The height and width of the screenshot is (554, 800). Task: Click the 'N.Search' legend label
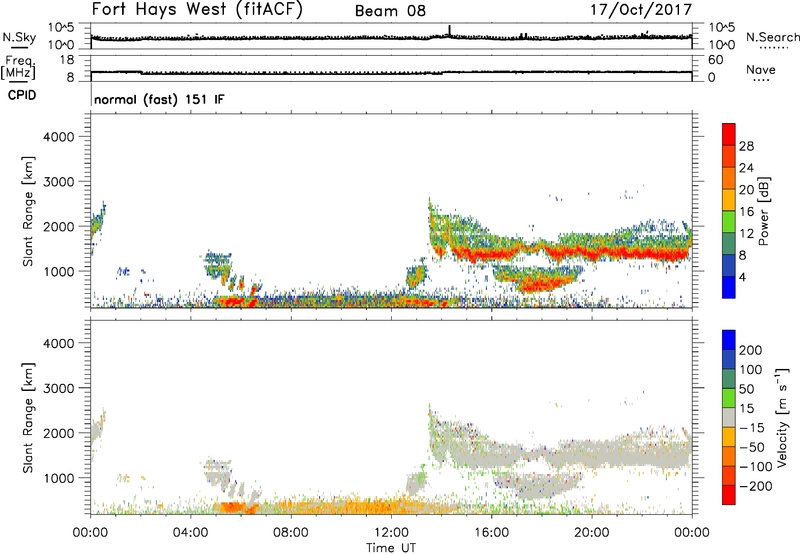tap(772, 37)
